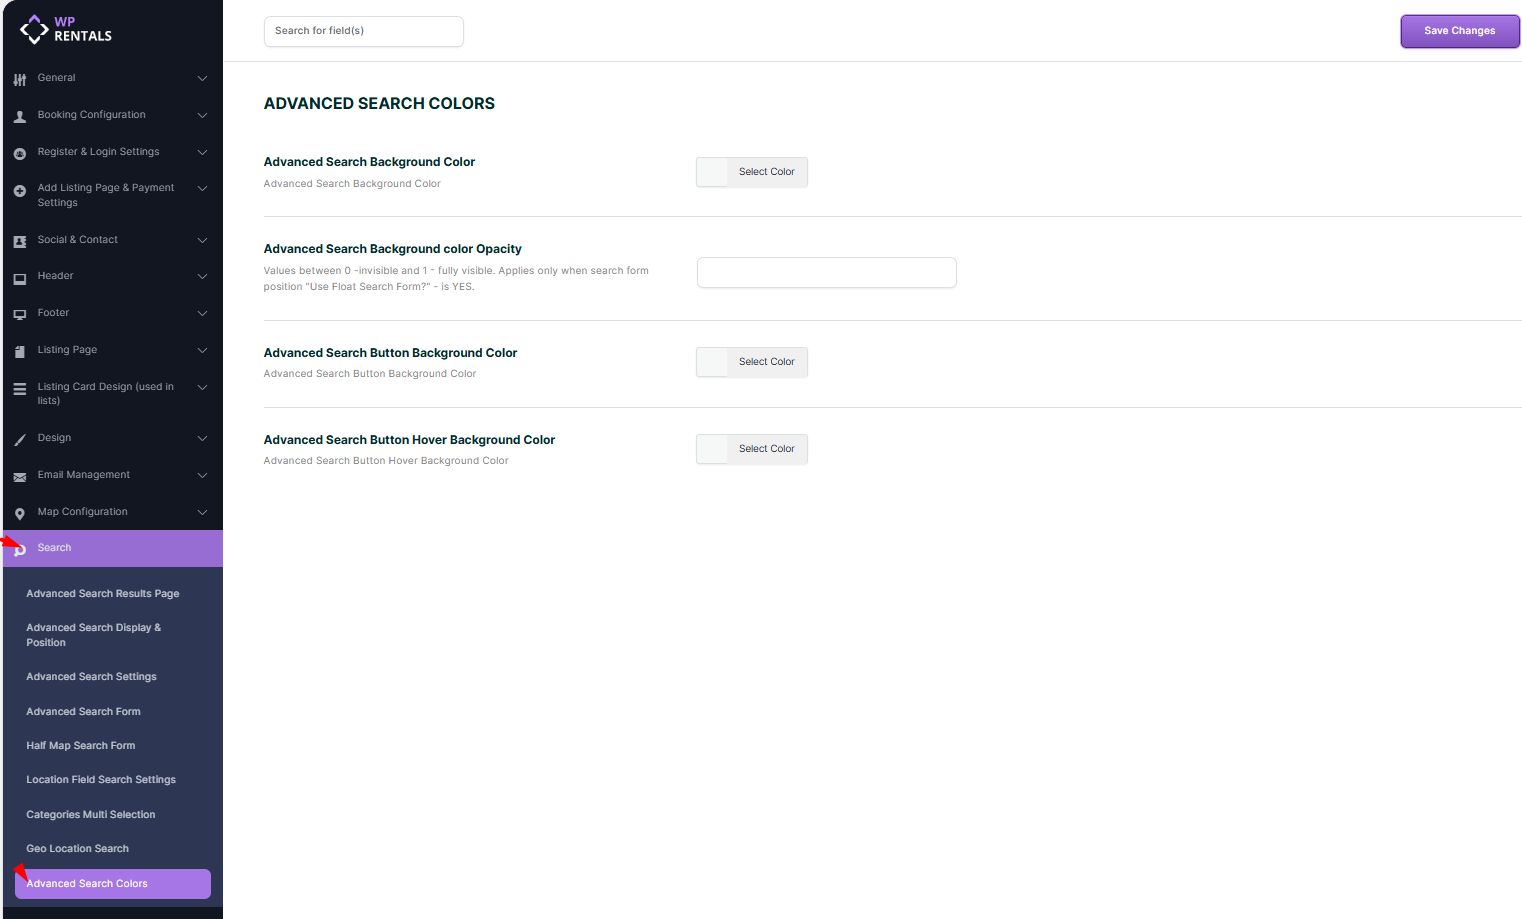Image resolution: width=1522 pixels, height=919 pixels.
Task: Click the Listing Page sidebar icon
Action: [x=20, y=351]
